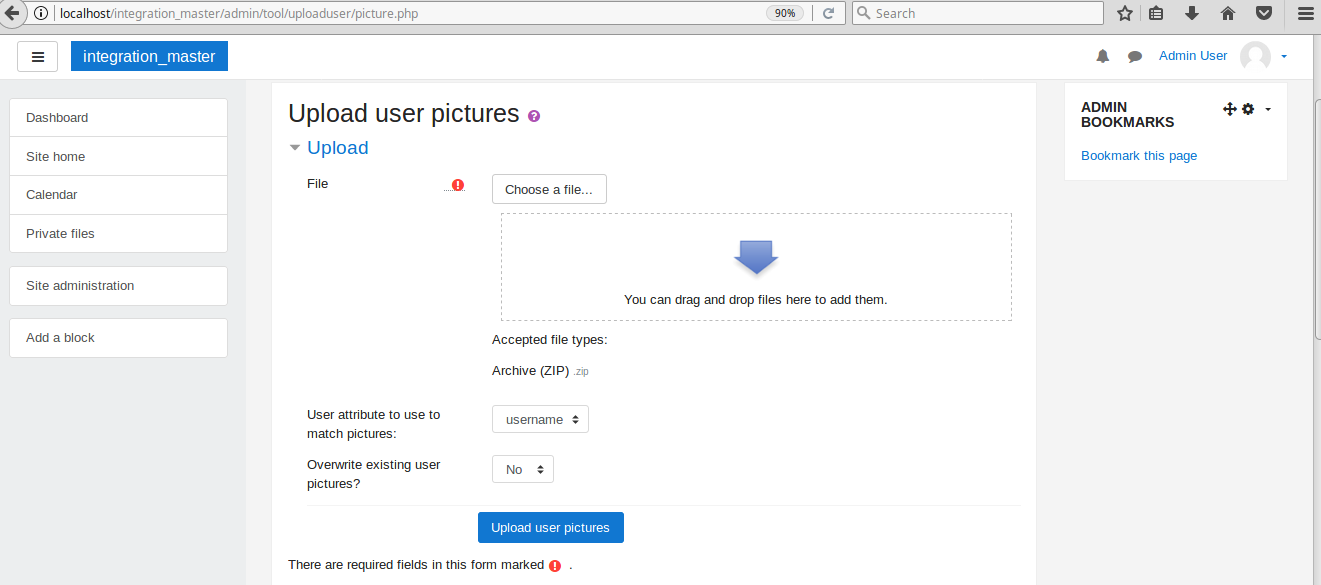Click the Bookmark this page link
The image size is (1321, 585).
click(x=1139, y=155)
